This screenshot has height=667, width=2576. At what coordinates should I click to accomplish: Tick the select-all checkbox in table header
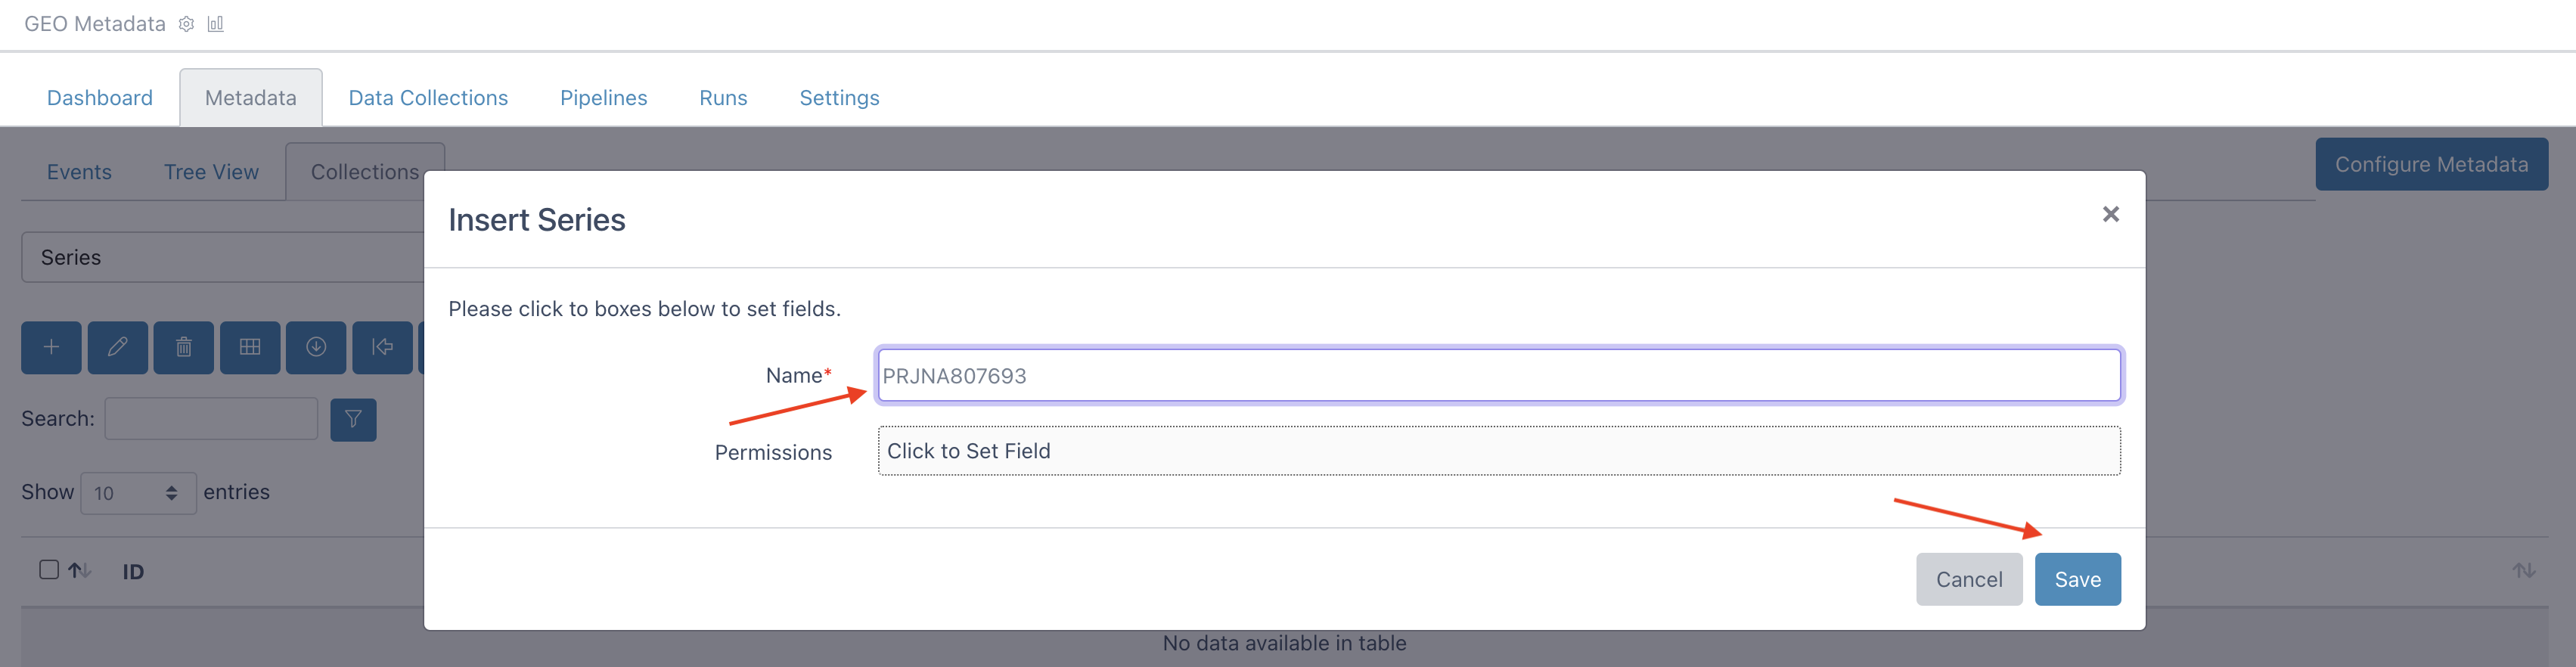point(49,570)
